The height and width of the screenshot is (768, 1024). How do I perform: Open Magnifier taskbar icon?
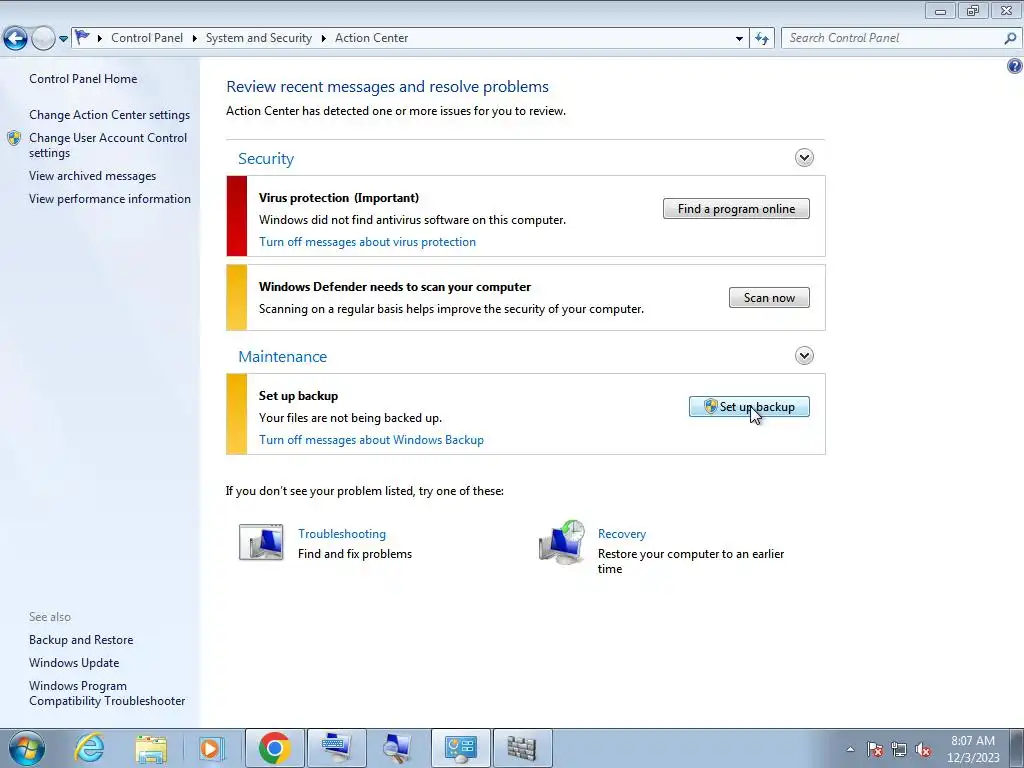[x=398, y=748]
